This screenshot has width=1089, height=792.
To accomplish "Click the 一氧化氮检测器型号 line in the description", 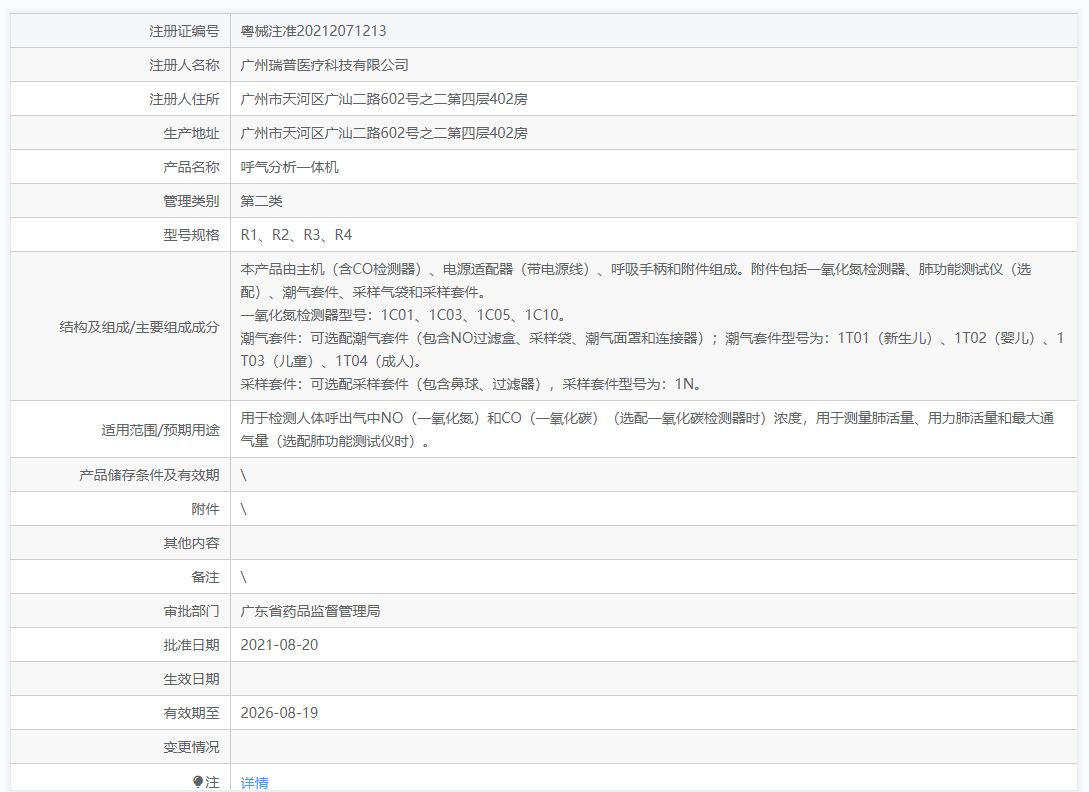I will (404, 315).
